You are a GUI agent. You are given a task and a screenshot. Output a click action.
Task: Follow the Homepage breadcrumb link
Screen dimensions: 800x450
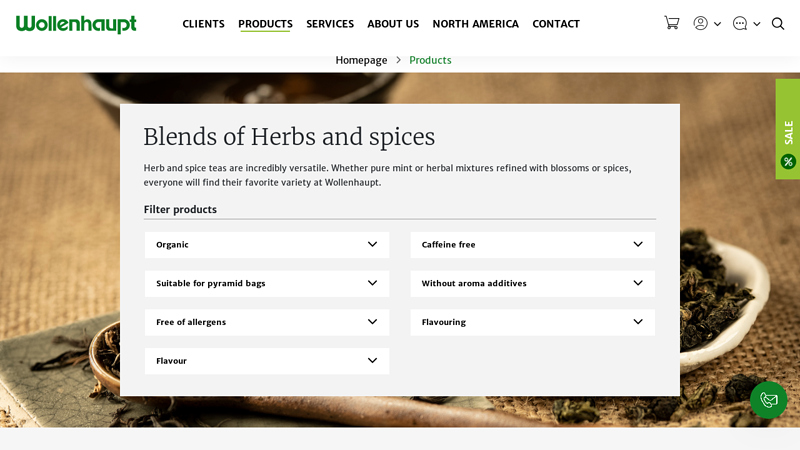pyautogui.click(x=361, y=60)
